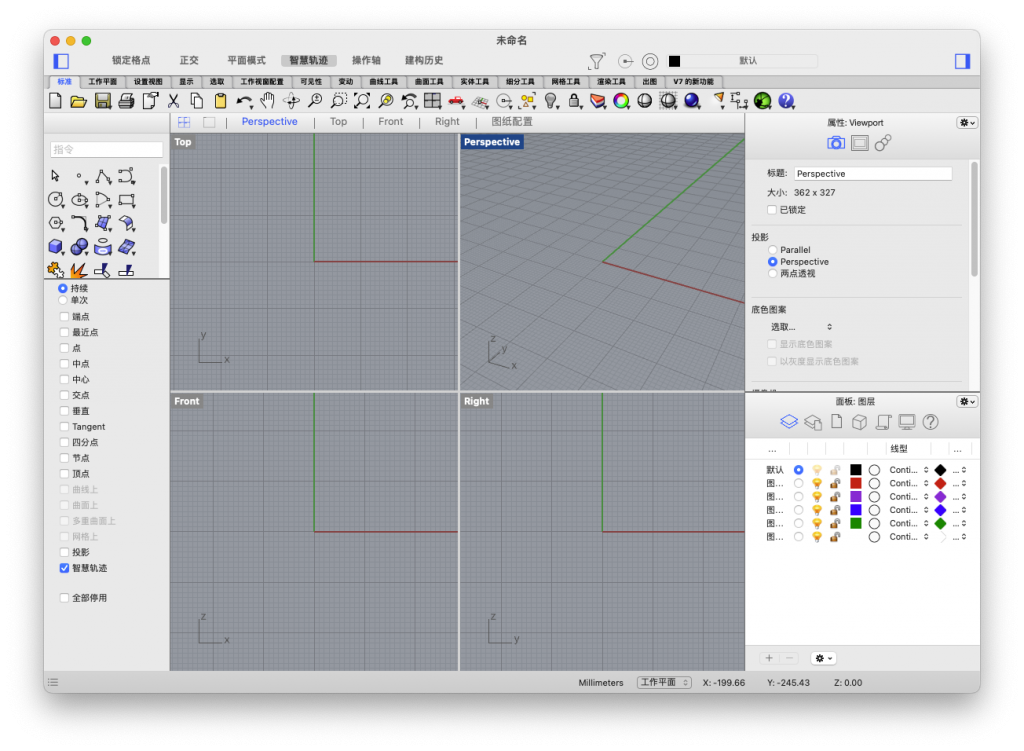Select the pointer arrow tool in left sidebar
1024x751 pixels.
[x=56, y=176]
